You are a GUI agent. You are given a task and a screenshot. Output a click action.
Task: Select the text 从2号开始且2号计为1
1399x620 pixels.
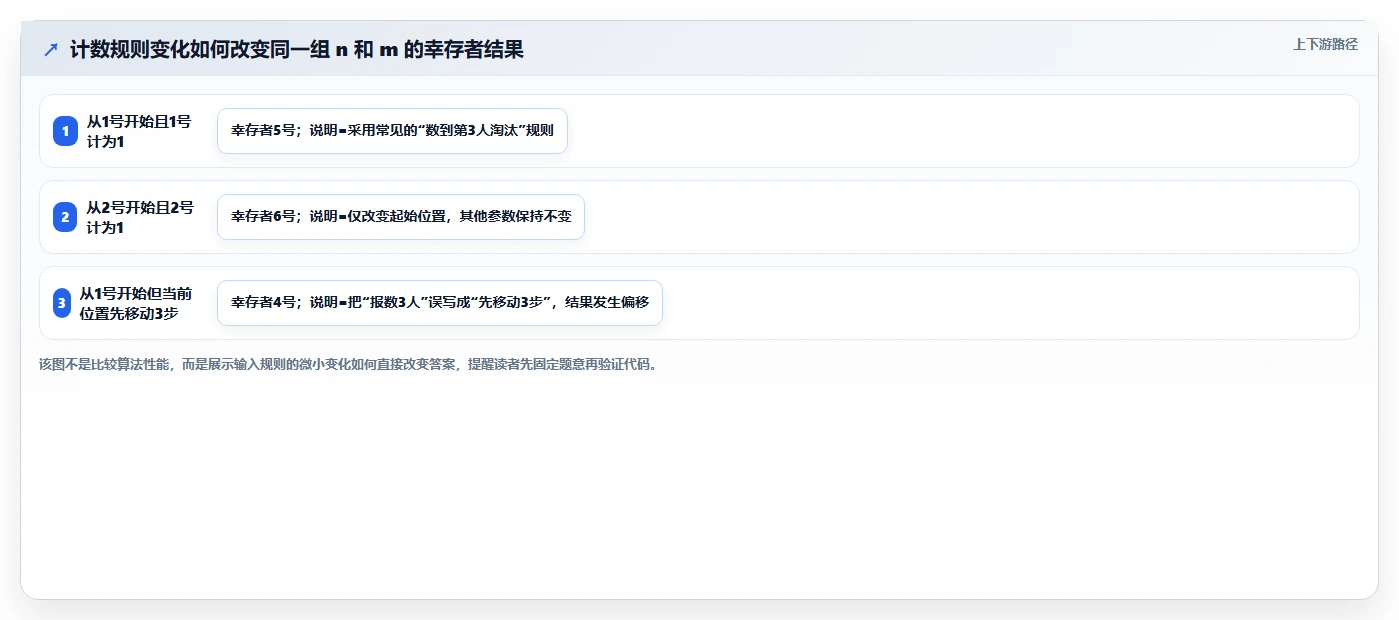pos(139,217)
